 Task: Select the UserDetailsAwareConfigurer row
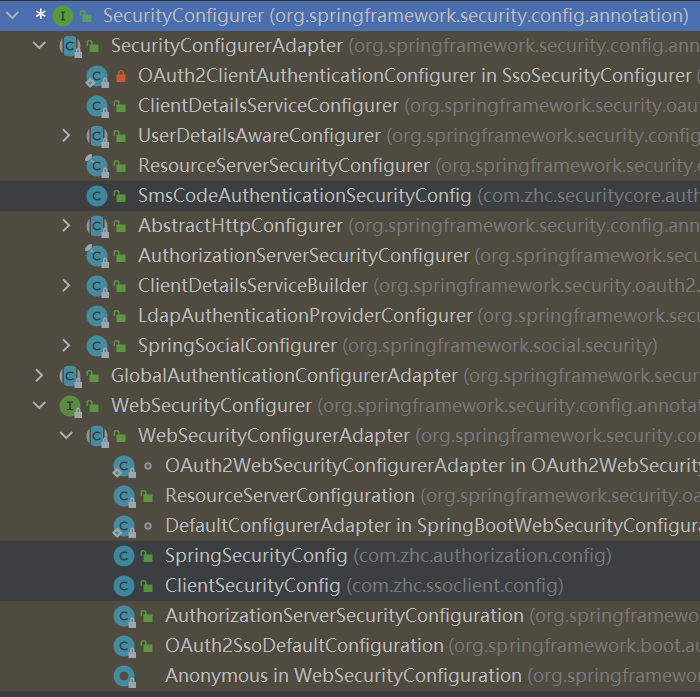click(x=350, y=136)
